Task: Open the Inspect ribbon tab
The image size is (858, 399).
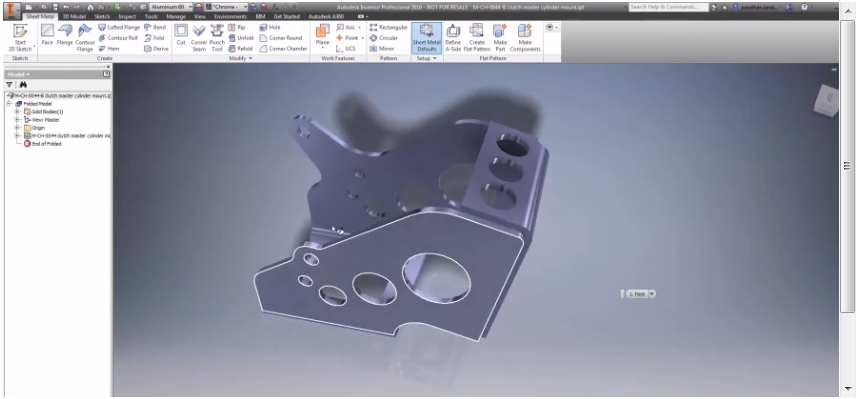Action: (x=127, y=16)
